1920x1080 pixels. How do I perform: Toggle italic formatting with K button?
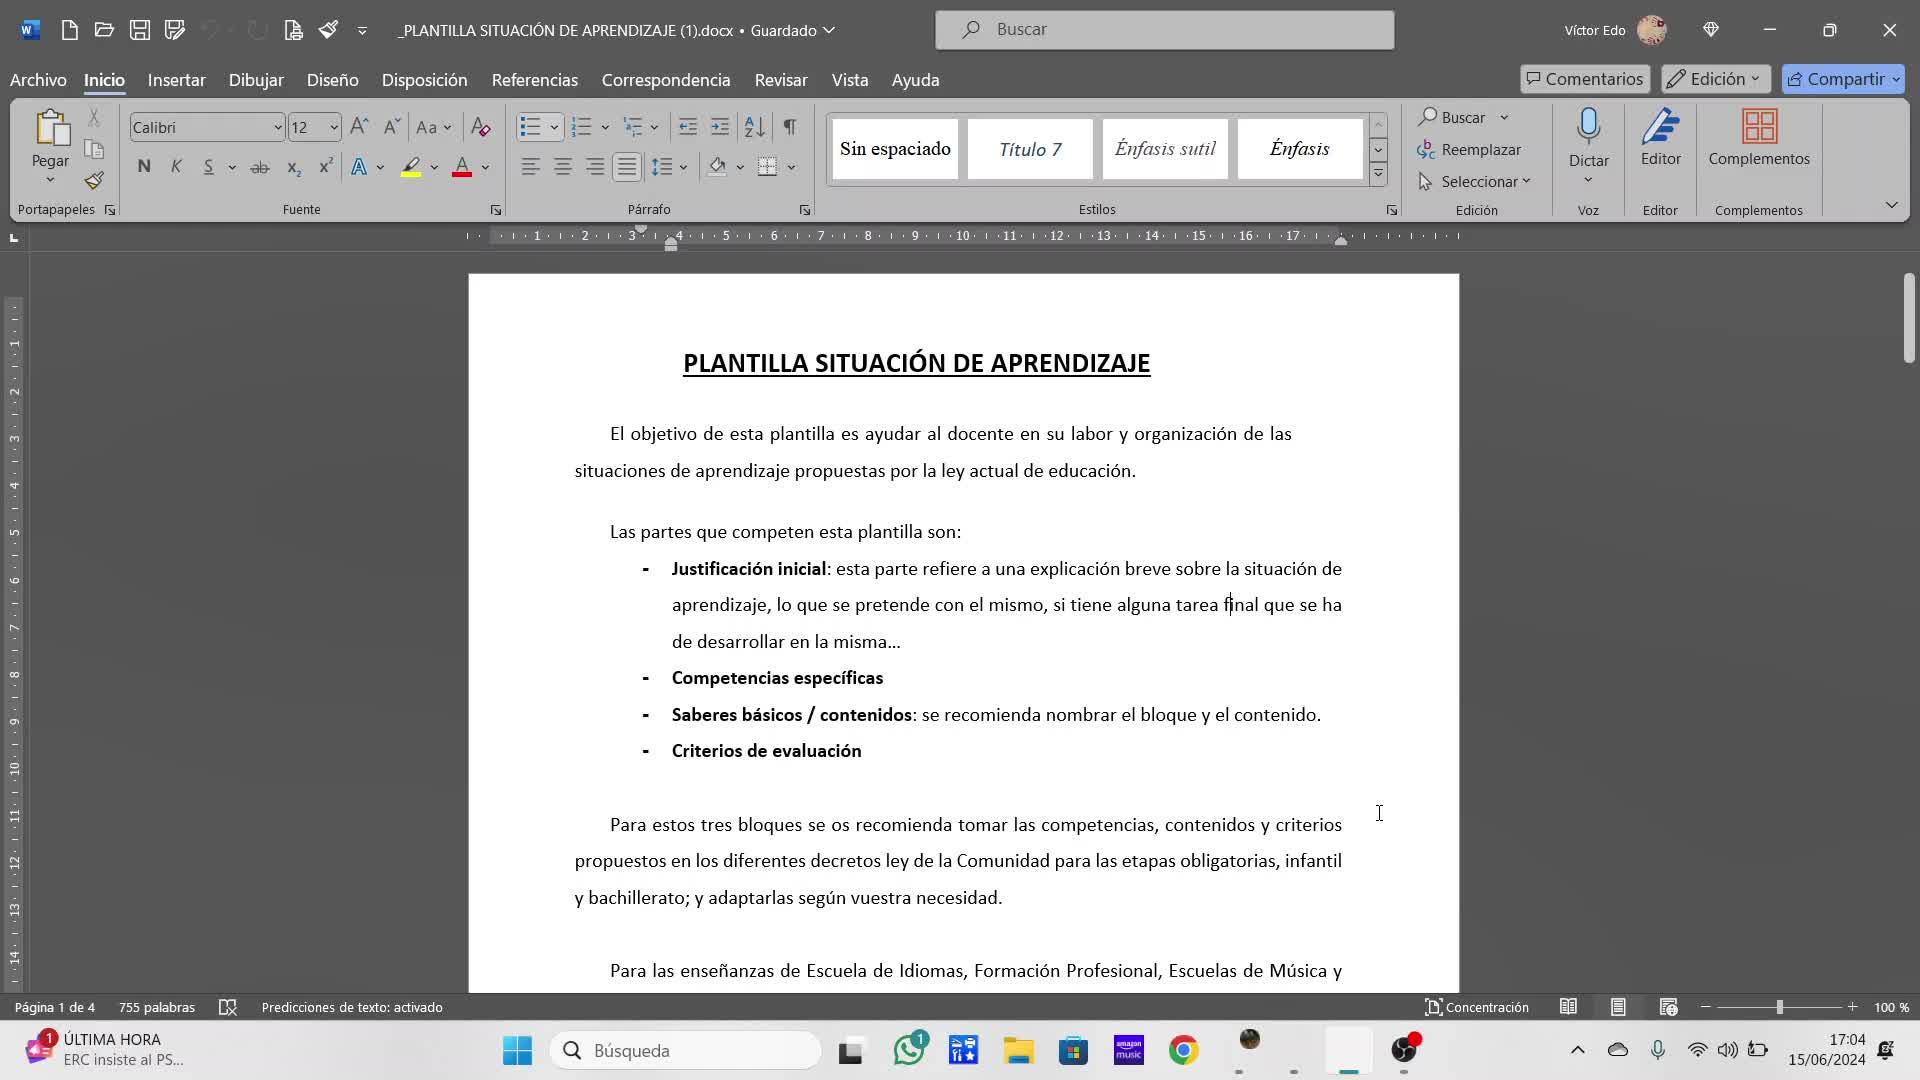(176, 167)
